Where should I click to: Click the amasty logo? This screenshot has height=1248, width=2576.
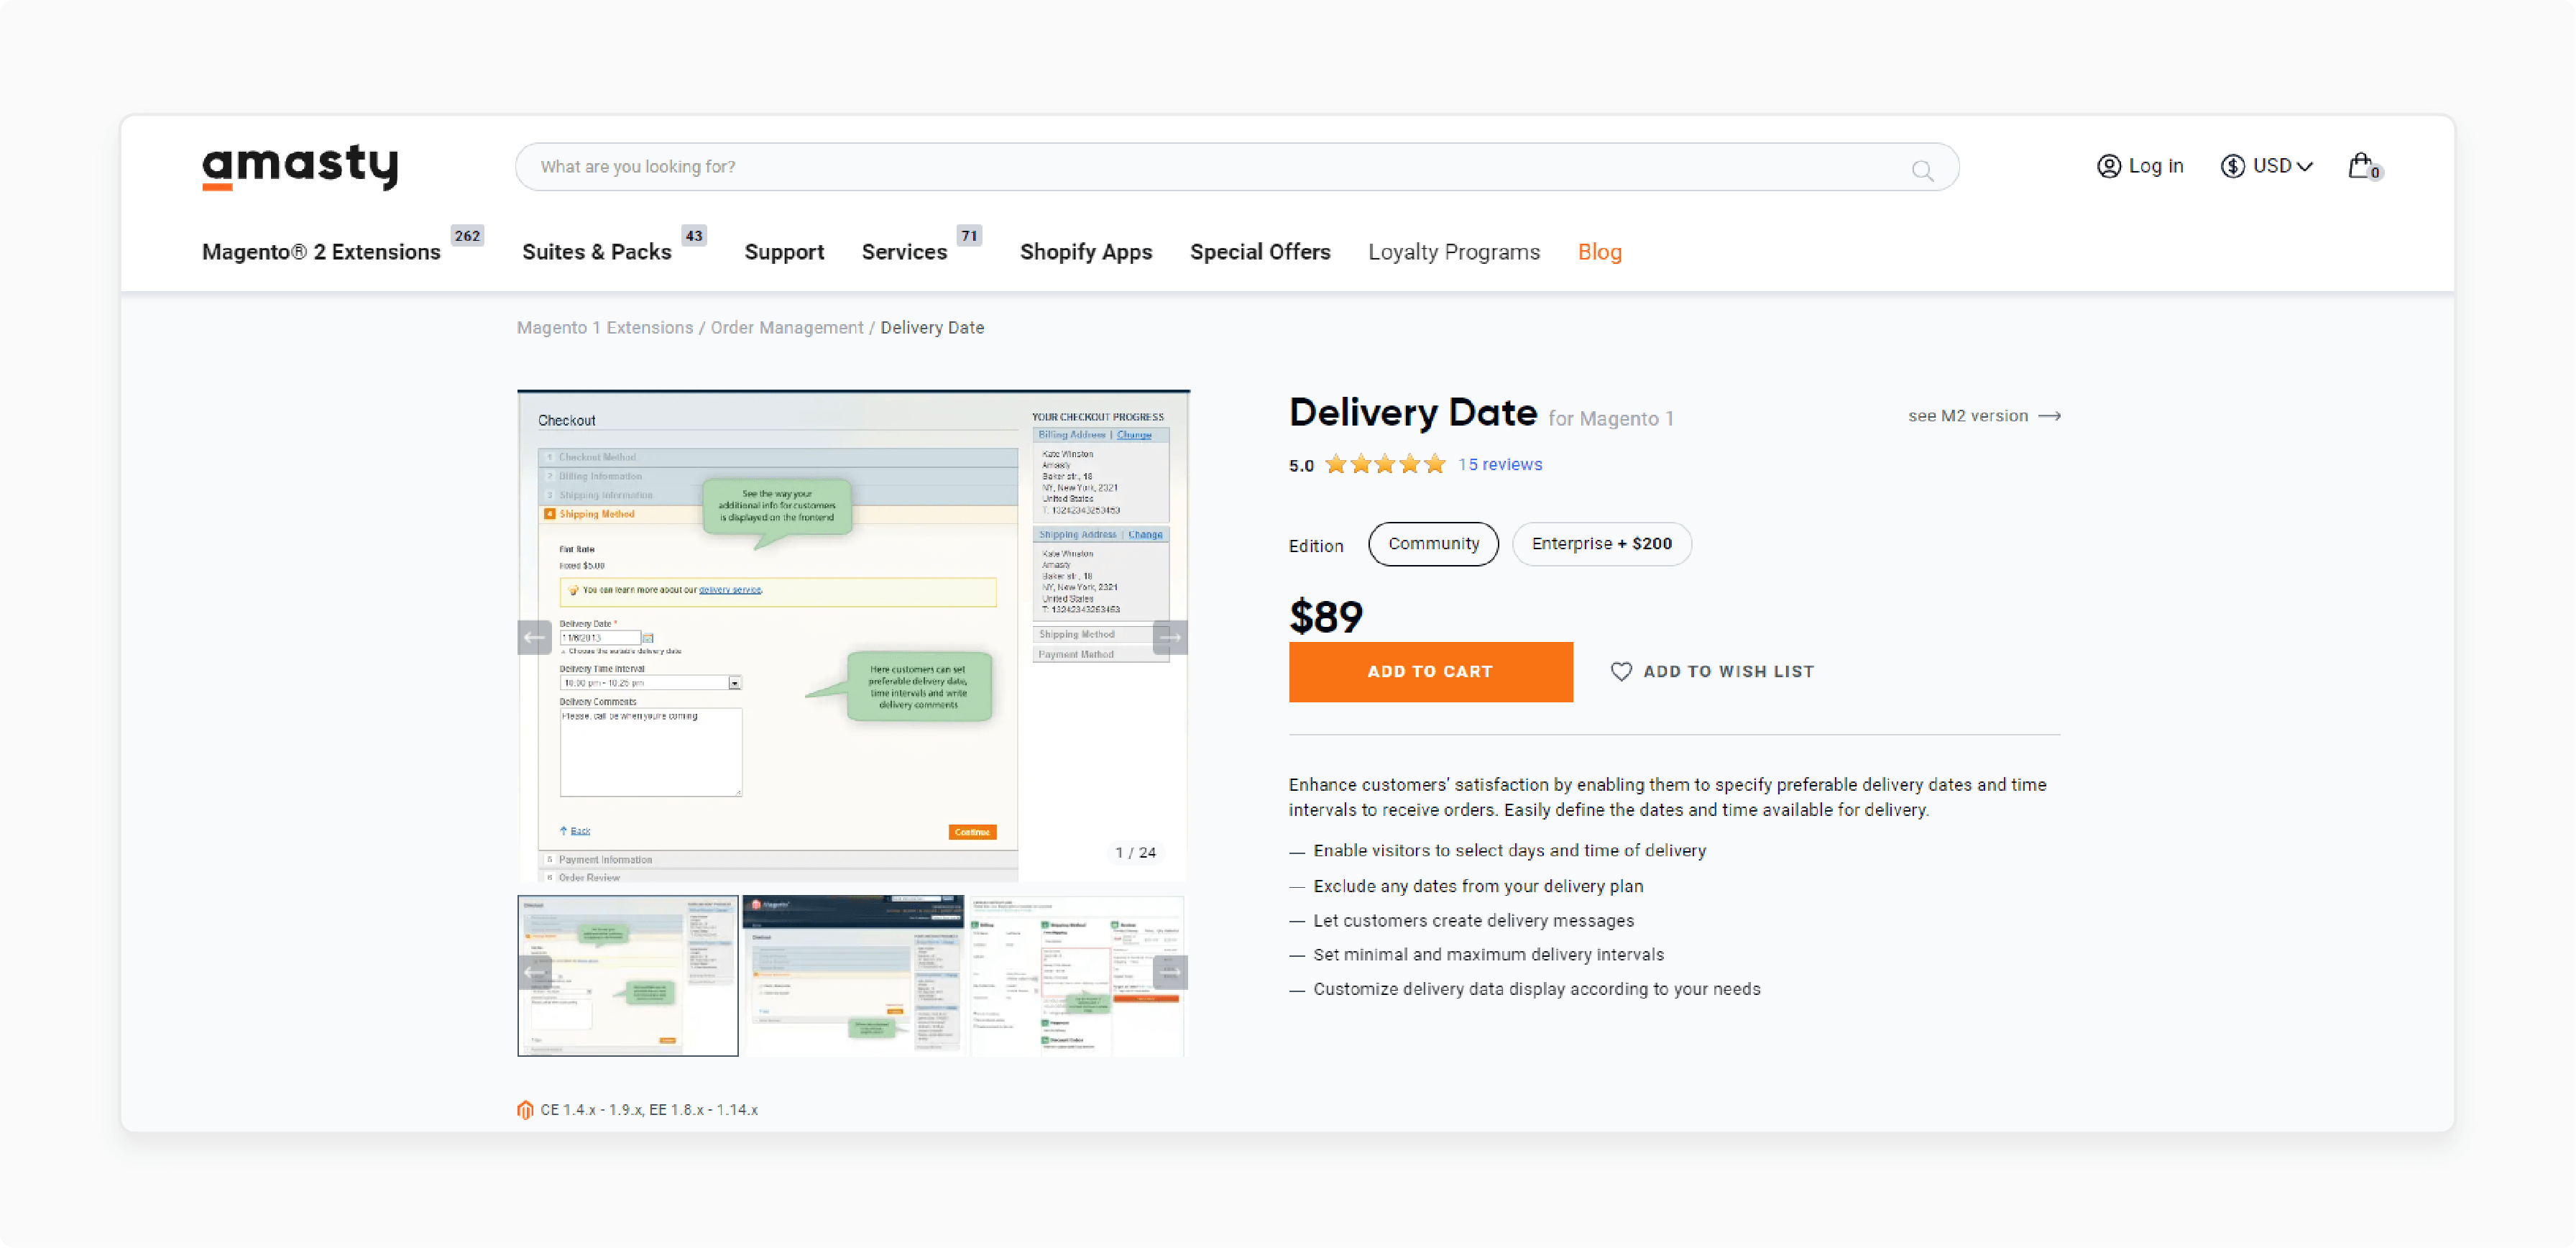click(300, 166)
